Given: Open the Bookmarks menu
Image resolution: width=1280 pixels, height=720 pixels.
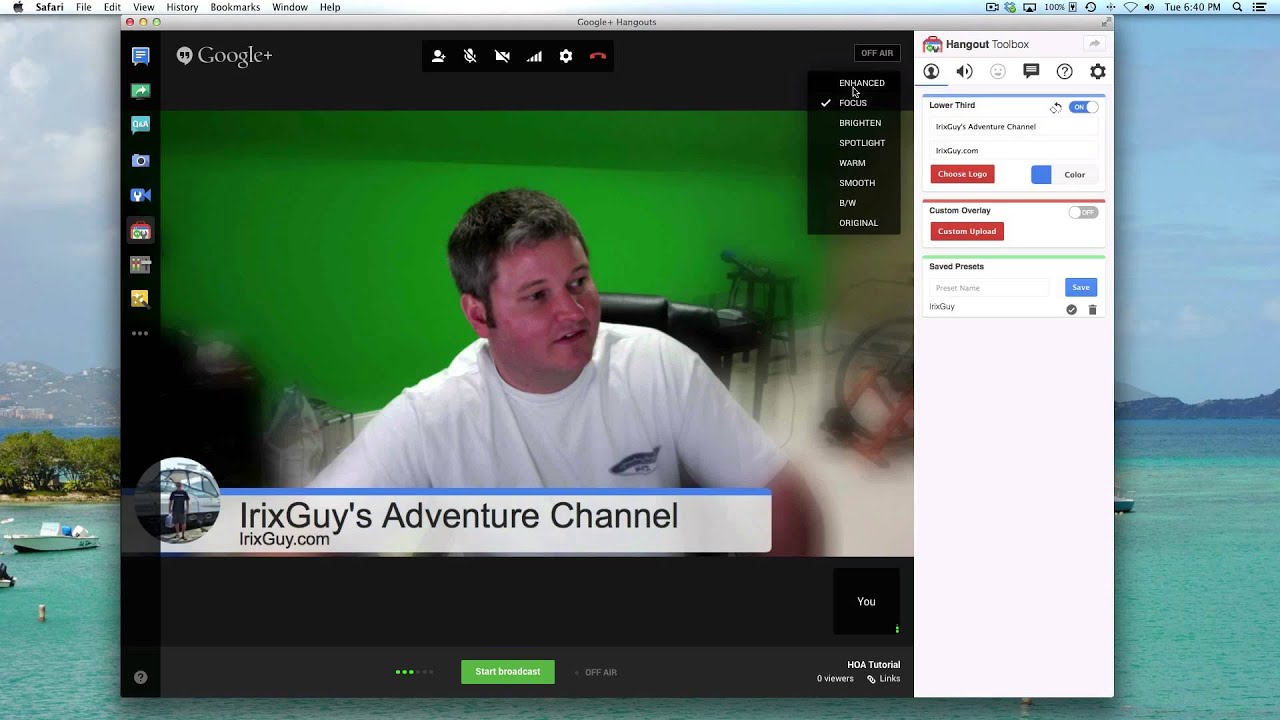Looking at the screenshot, I should [x=235, y=7].
